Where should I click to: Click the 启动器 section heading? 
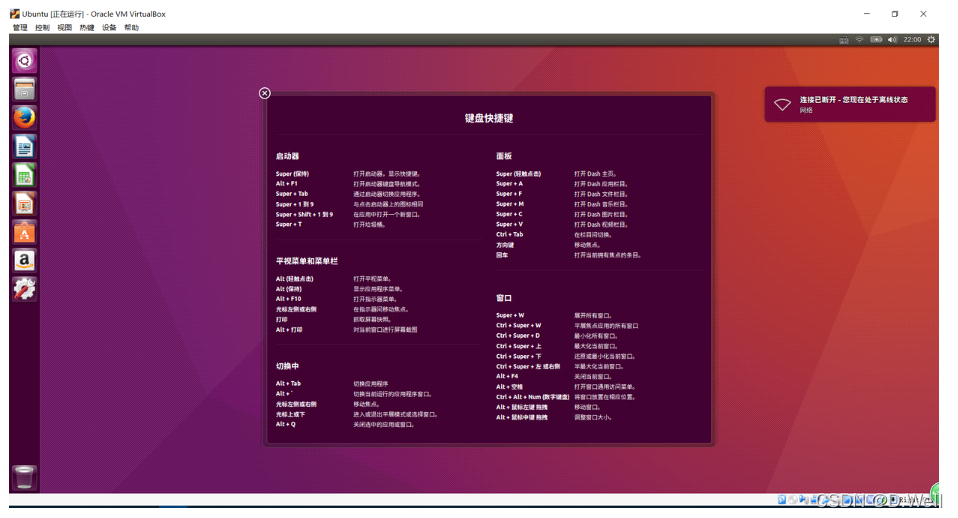287,156
